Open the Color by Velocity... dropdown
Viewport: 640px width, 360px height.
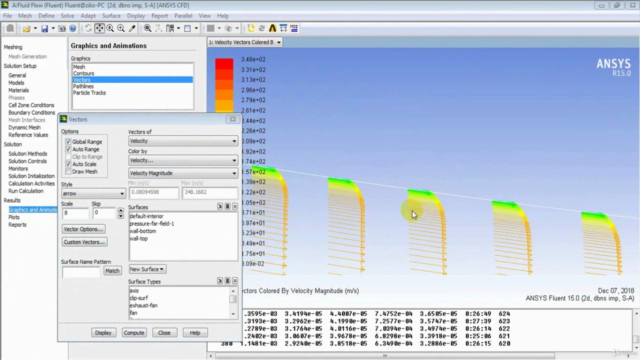[183, 160]
